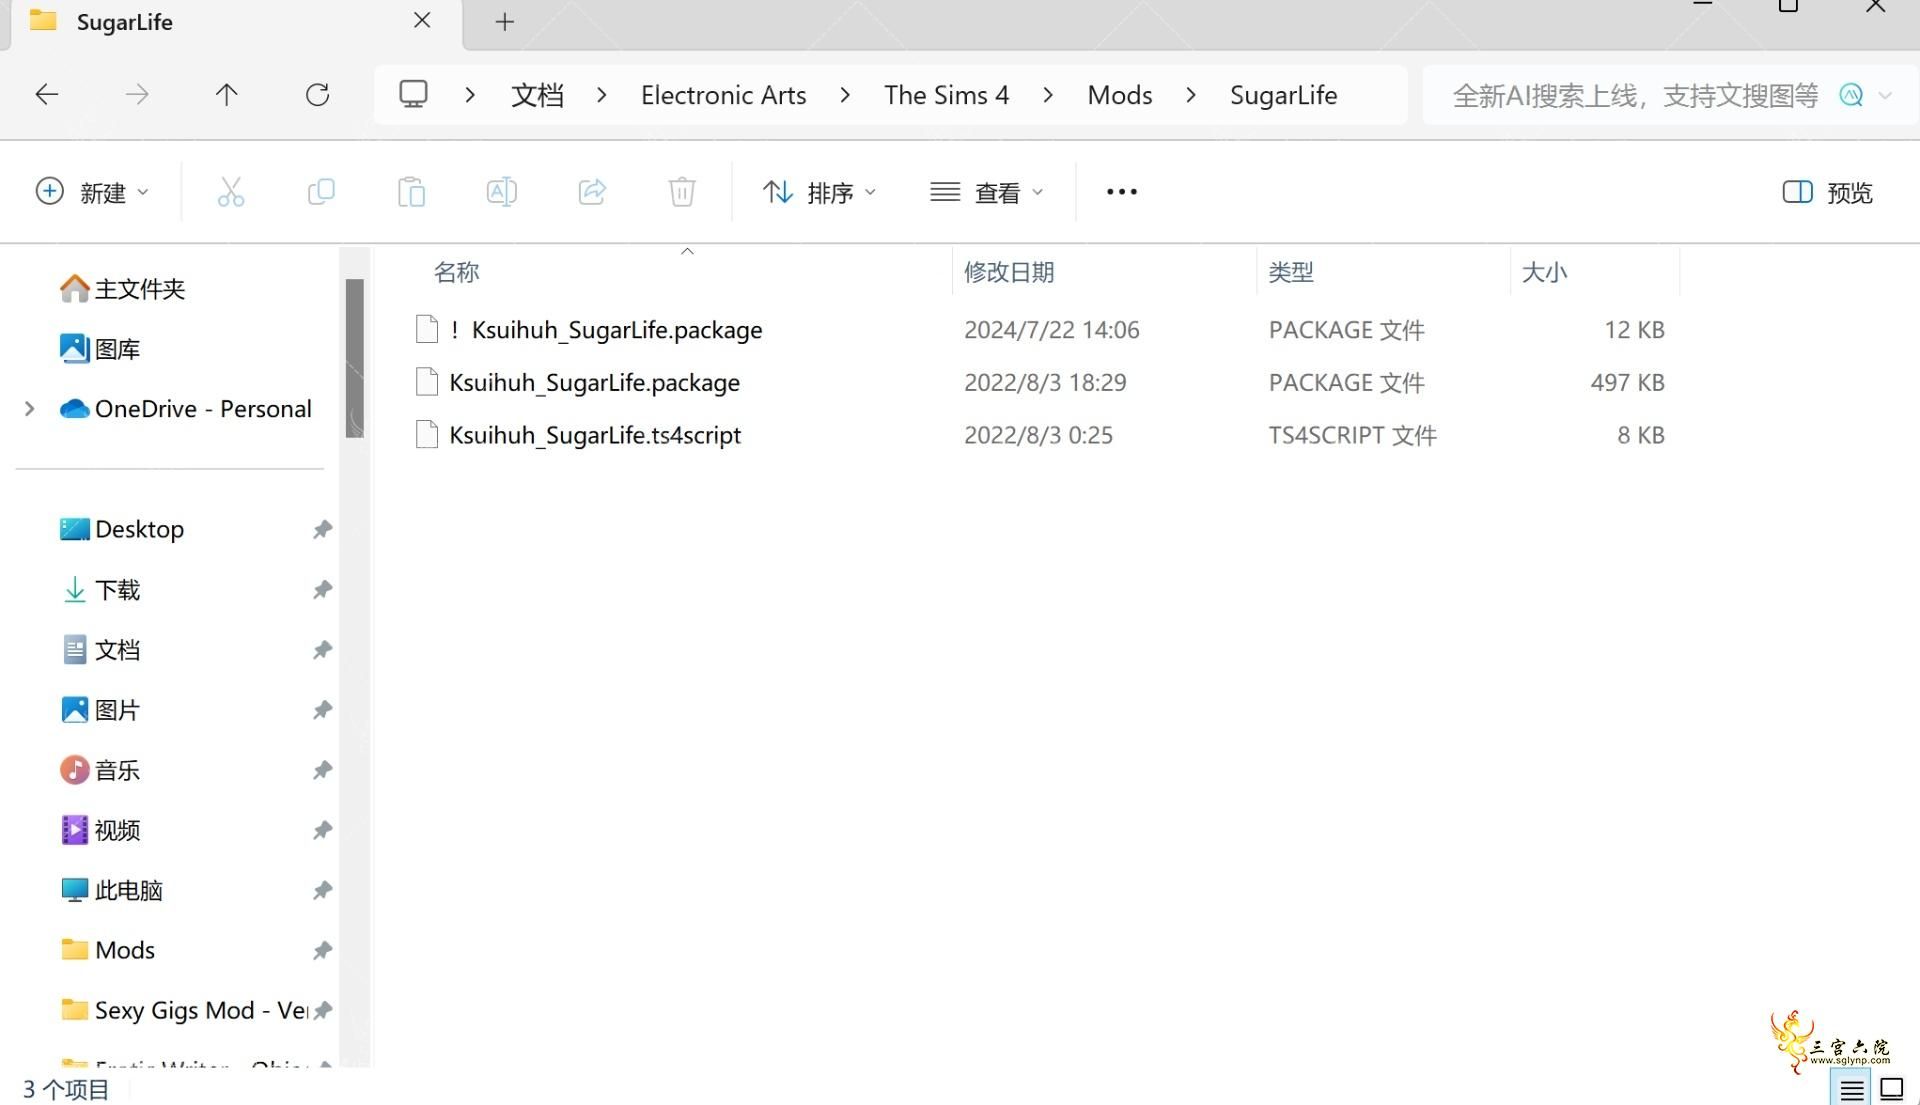Click the This PC monitor icon in address bar
Screen dimensions: 1920x1105
point(413,94)
